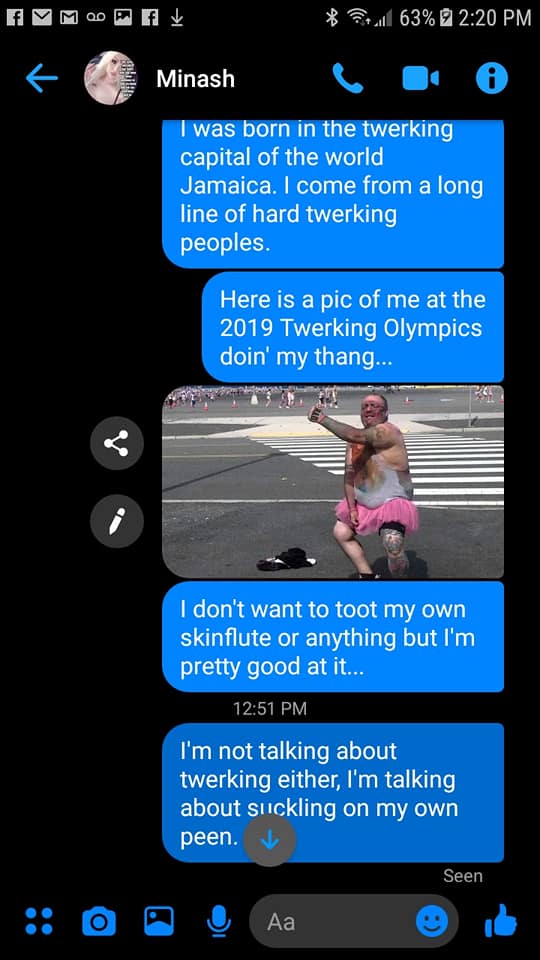Open the photo gallery picker
This screenshot has width=540, height=960.
point(159,920)
